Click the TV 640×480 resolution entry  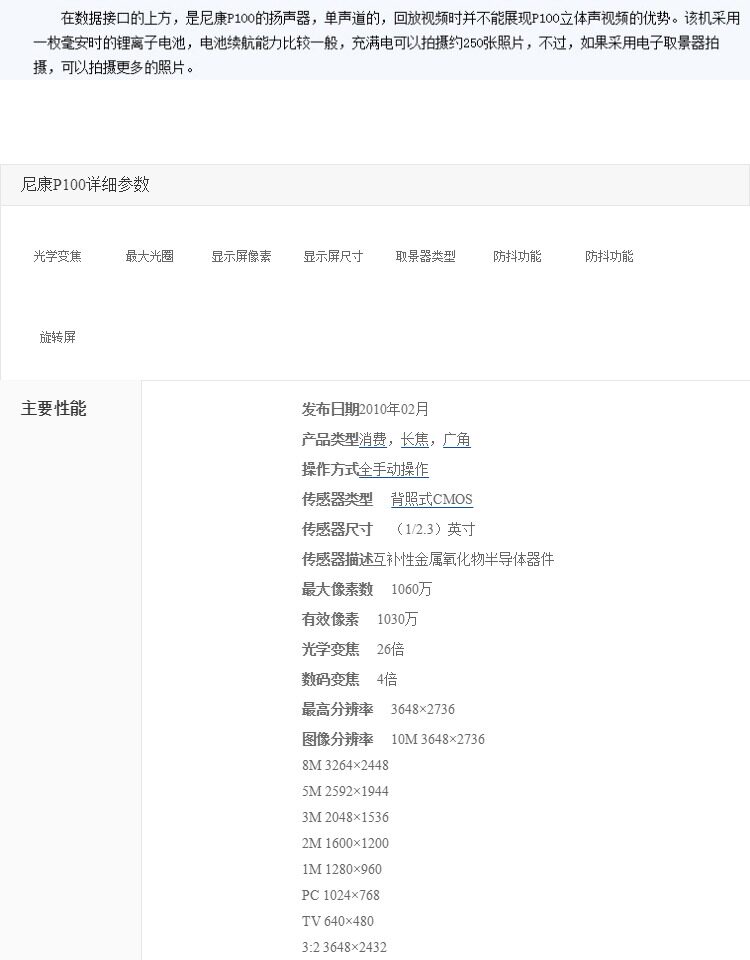(337, 921)
